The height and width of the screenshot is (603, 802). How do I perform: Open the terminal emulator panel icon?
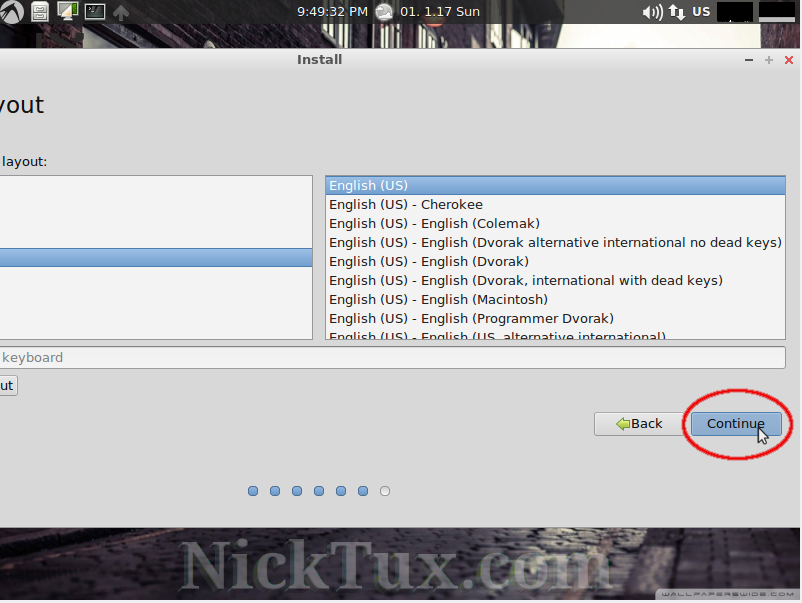point(94,12)
